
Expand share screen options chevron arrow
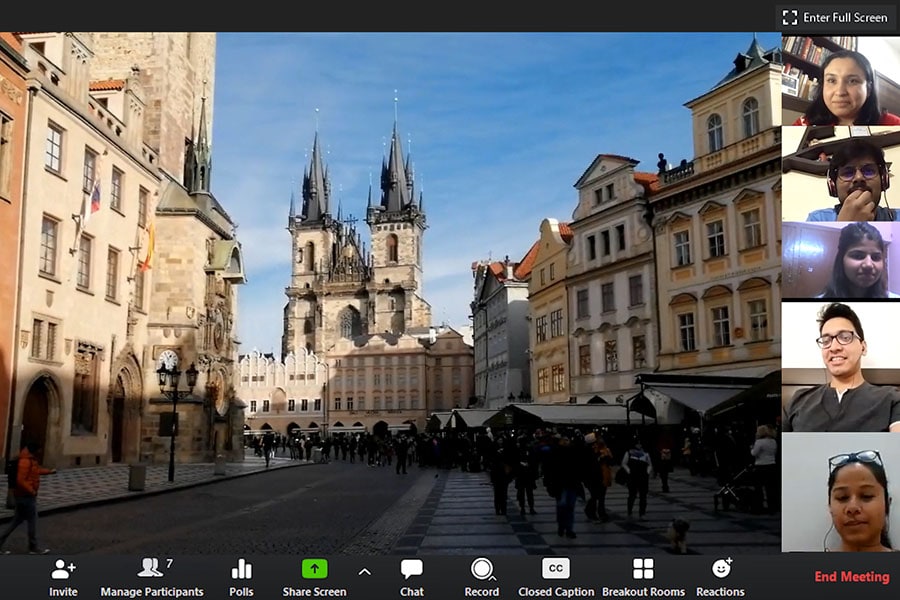364,571
